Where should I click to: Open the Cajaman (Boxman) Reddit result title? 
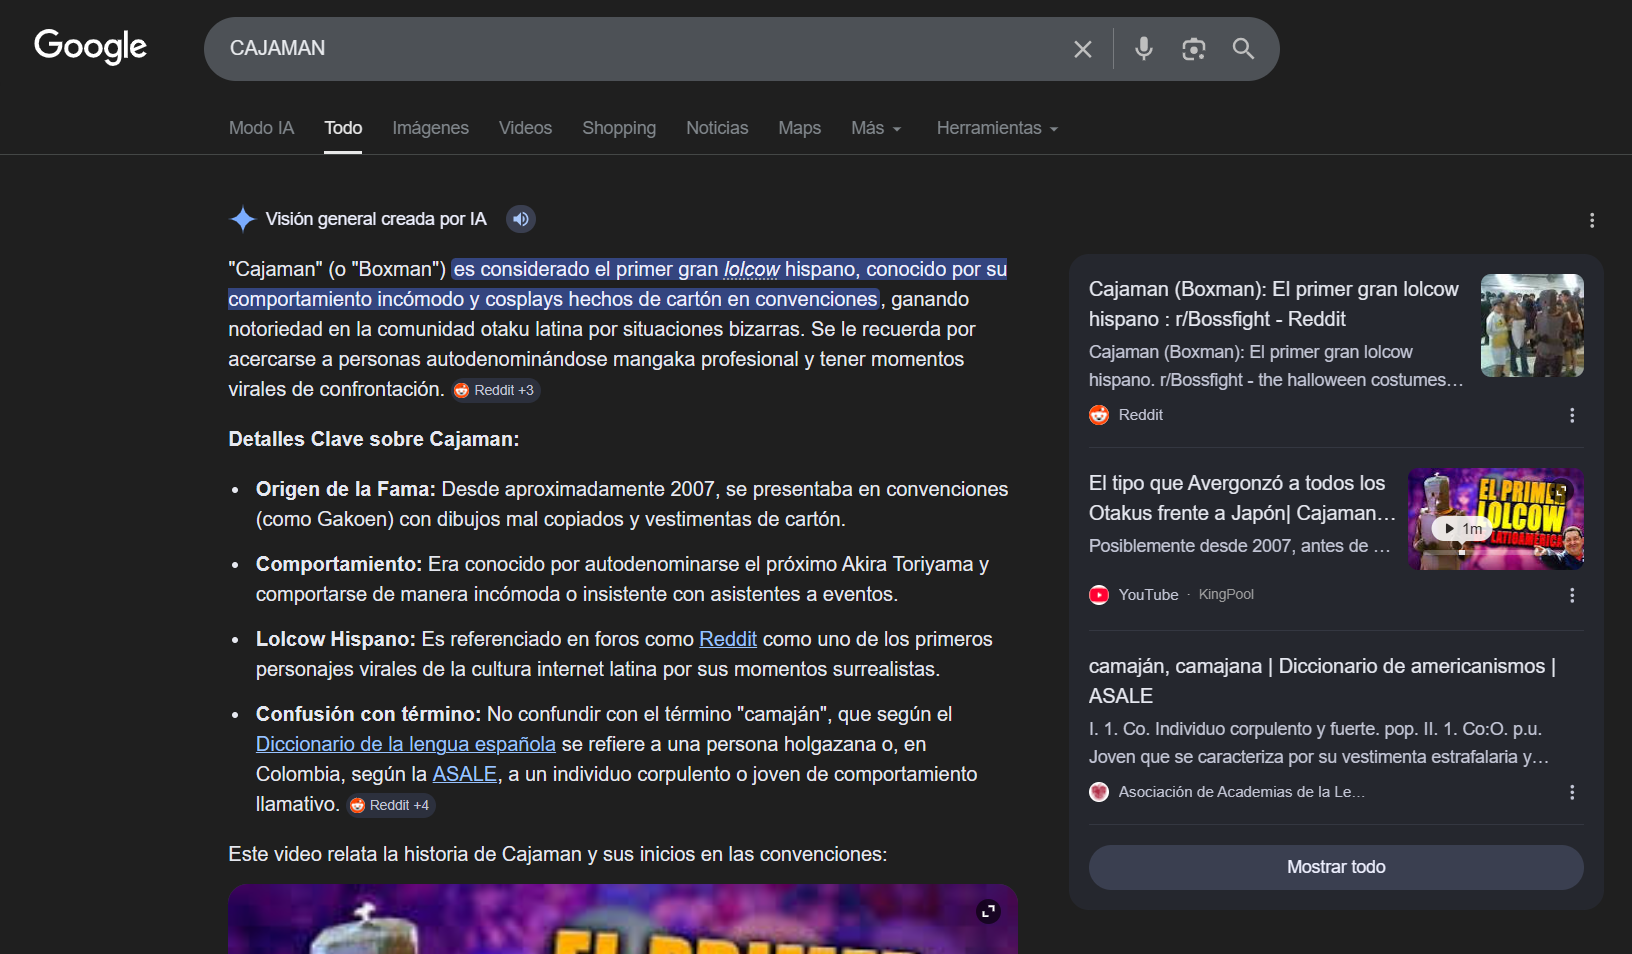(1273, 304)
